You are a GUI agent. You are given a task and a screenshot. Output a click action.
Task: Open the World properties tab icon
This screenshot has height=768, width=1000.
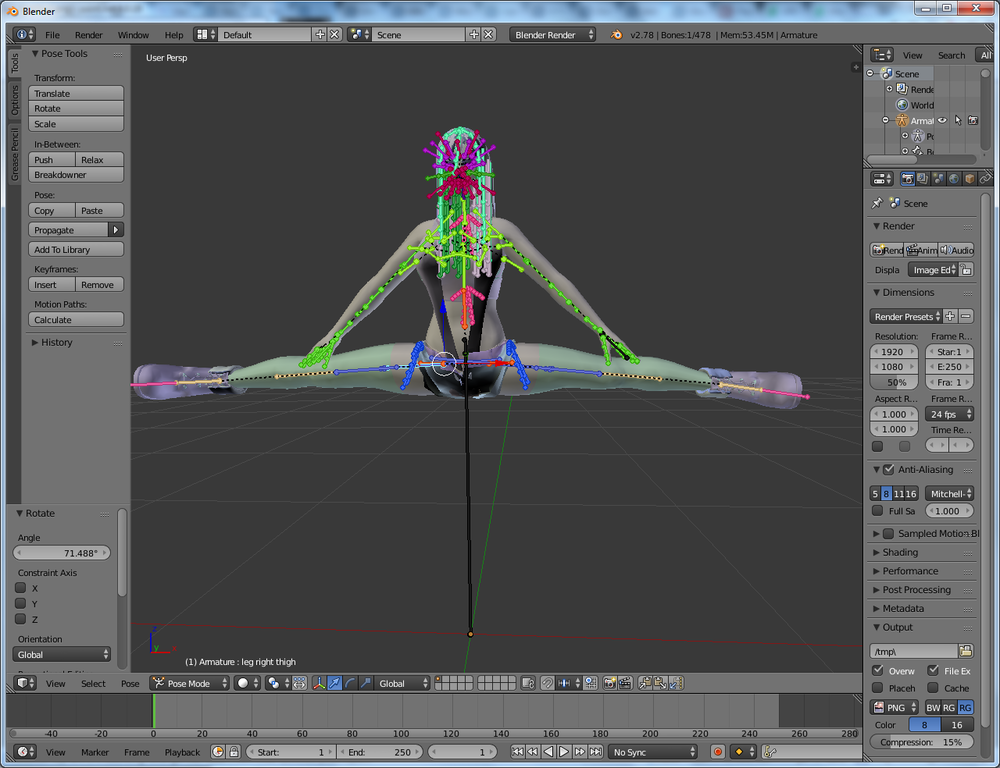pyautogui.click(x=954, y=179)
